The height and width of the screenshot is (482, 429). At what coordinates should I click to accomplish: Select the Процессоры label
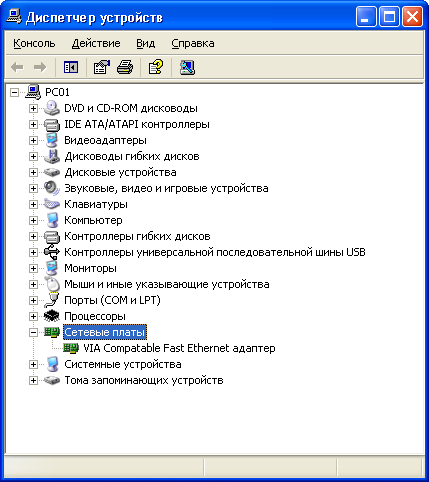[95, 316]
